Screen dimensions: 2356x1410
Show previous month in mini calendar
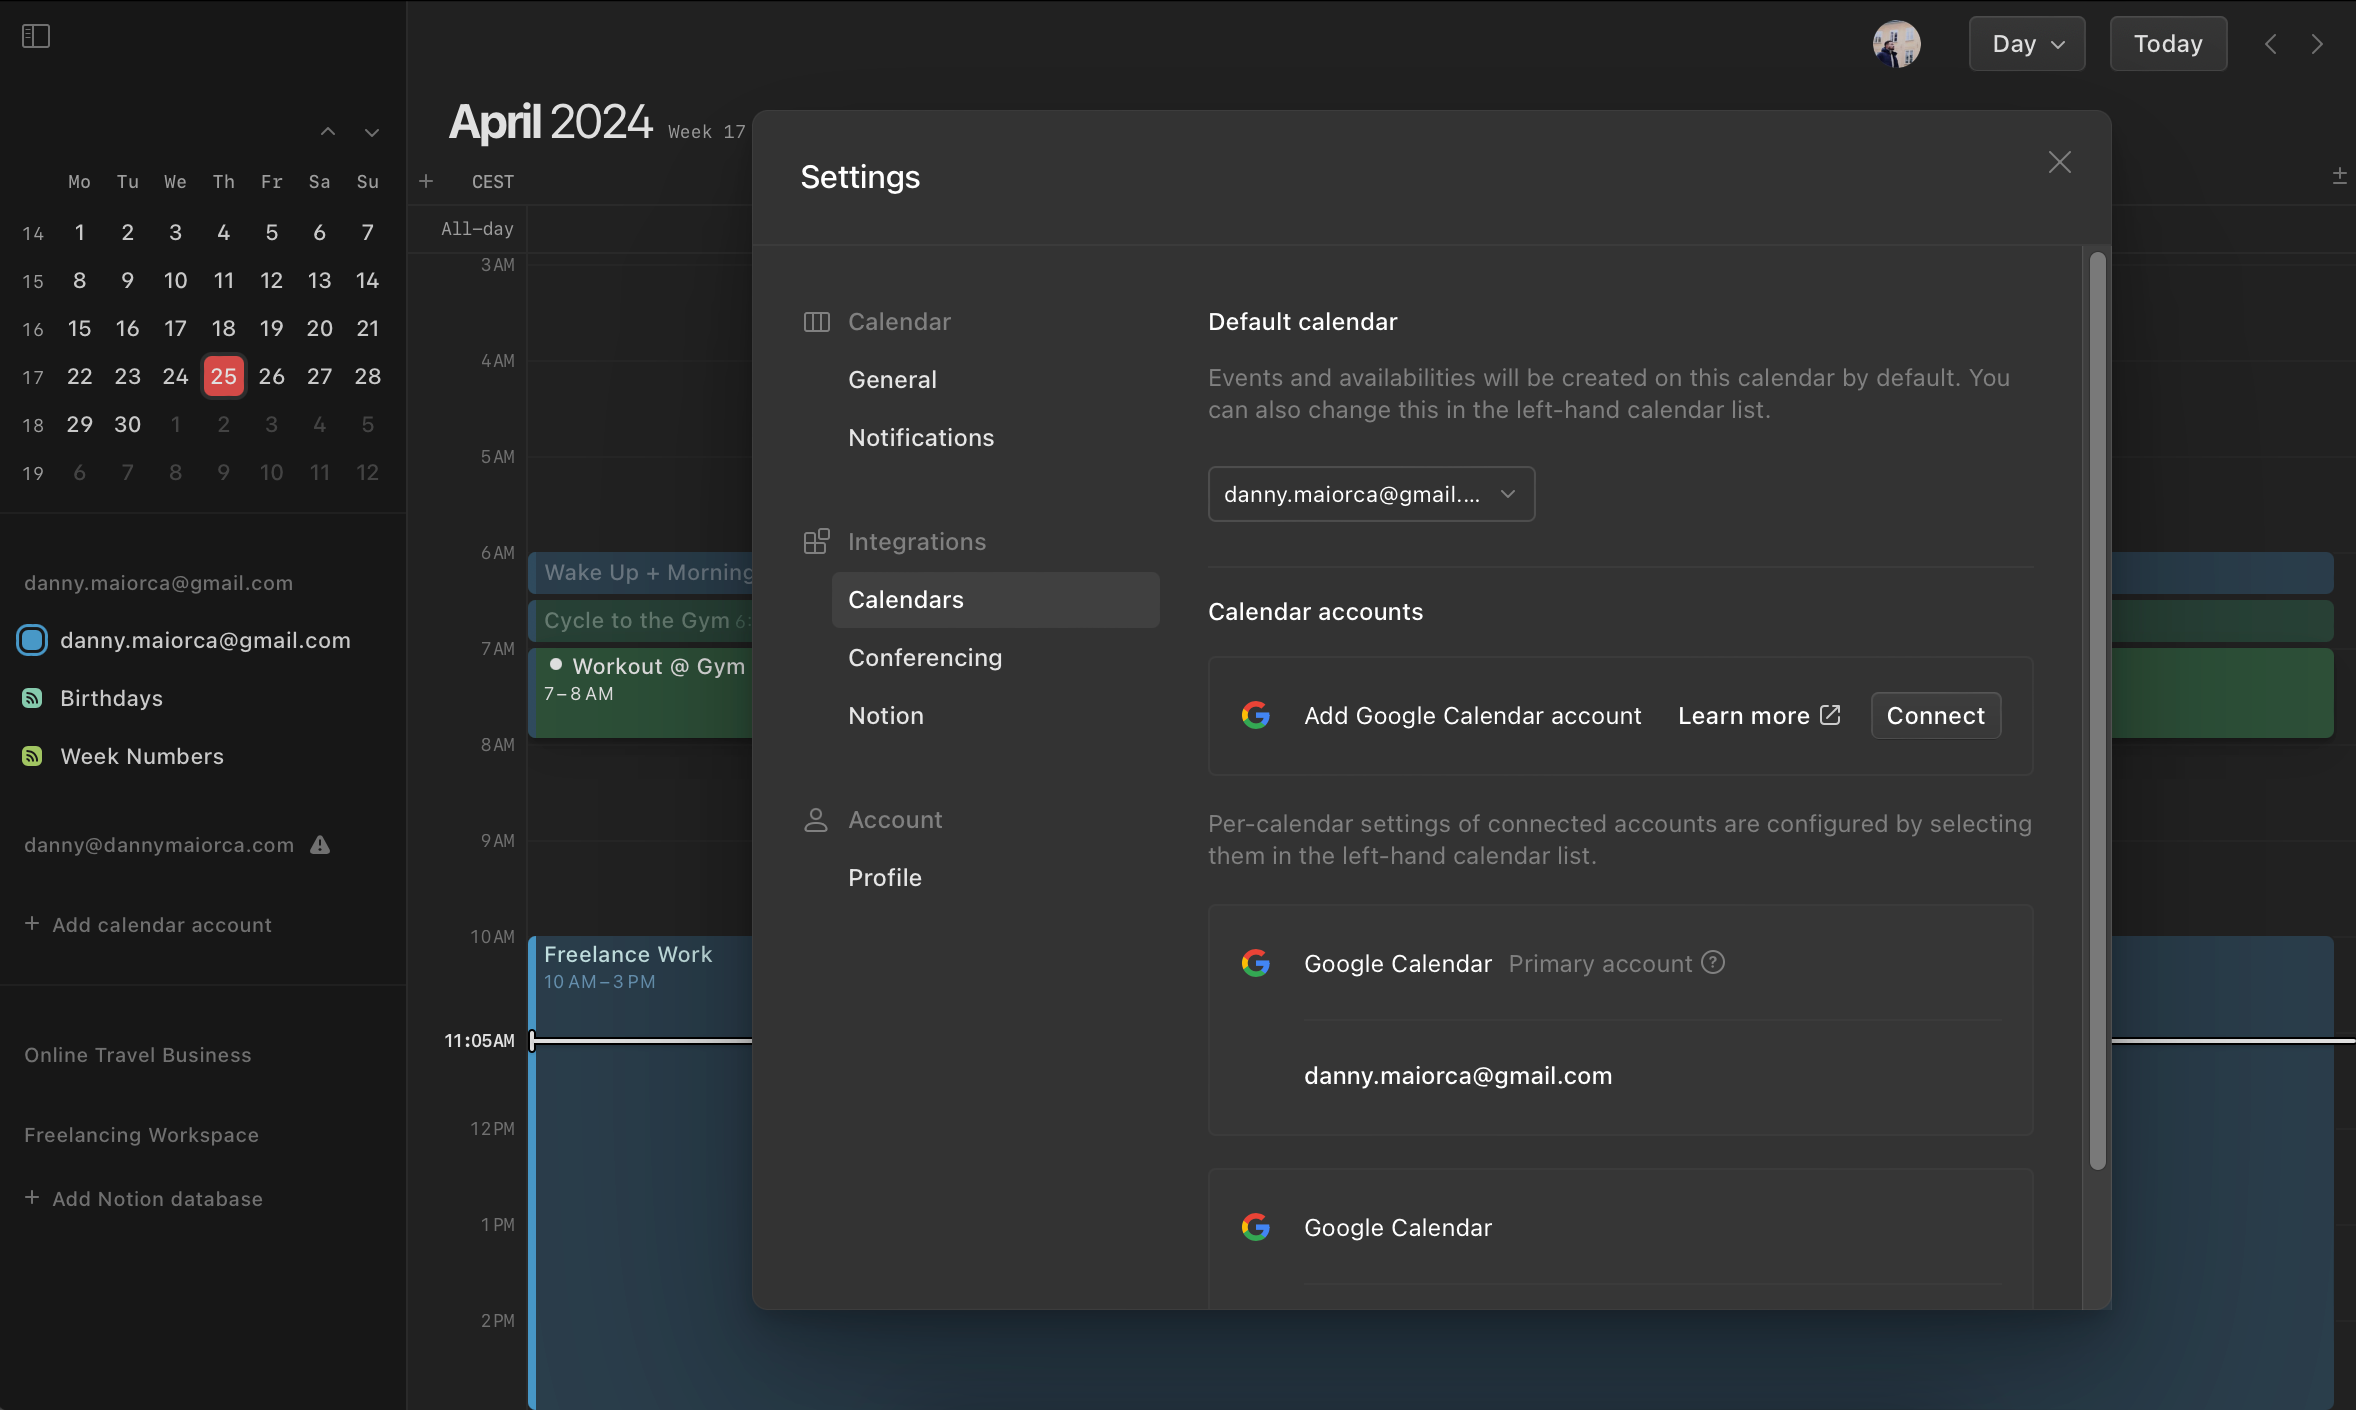(x=328, y=132)
